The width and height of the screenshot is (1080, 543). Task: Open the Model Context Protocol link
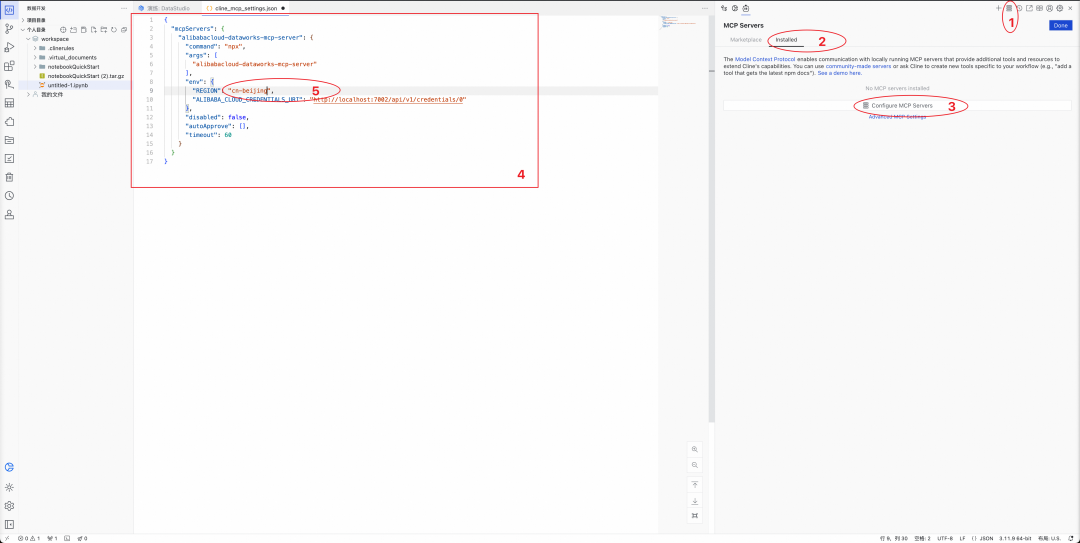pos(765,59)
